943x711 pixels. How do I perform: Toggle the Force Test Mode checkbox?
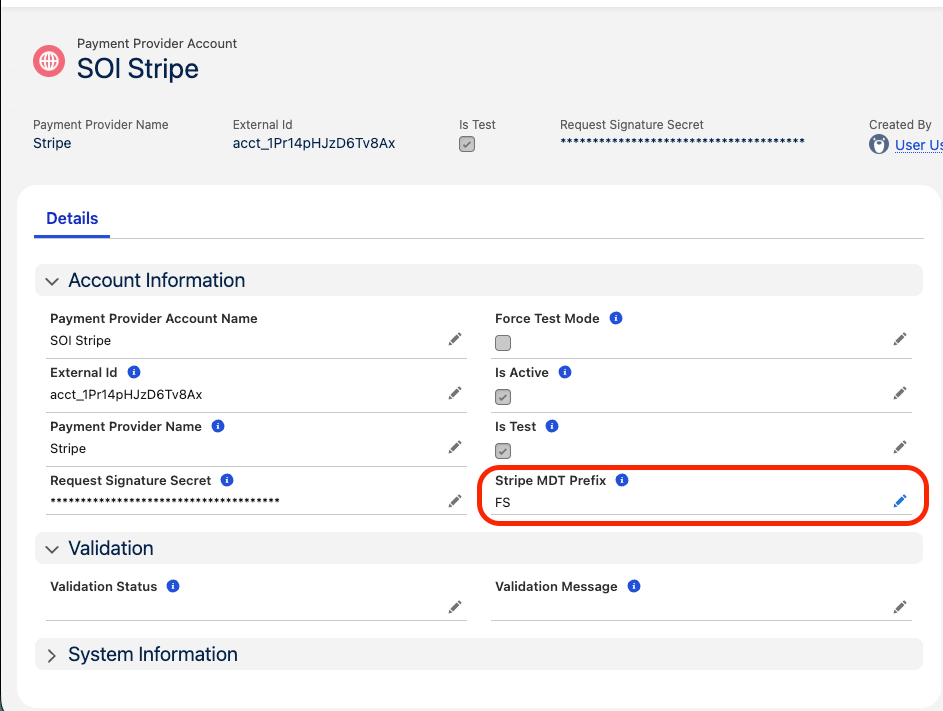pos(503,343)
